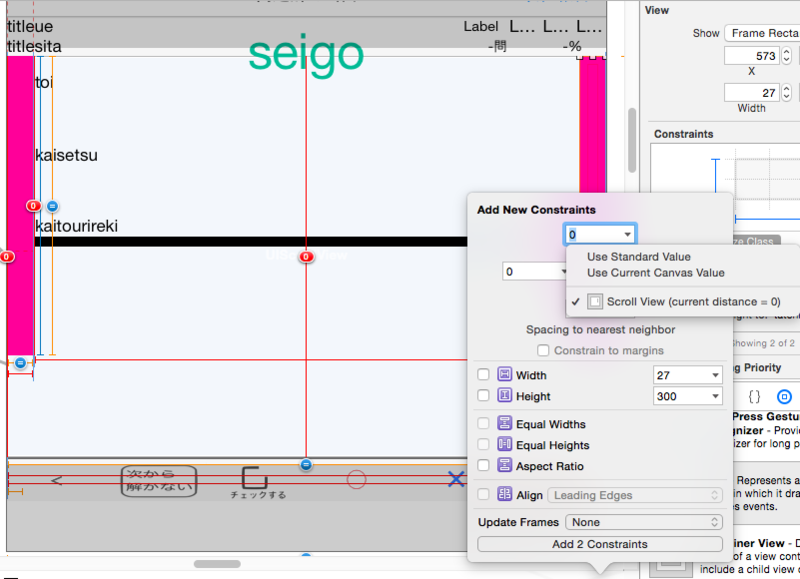Select the magenta view on right side
This screenshot has height=579, width=800.
pos(592,122)
